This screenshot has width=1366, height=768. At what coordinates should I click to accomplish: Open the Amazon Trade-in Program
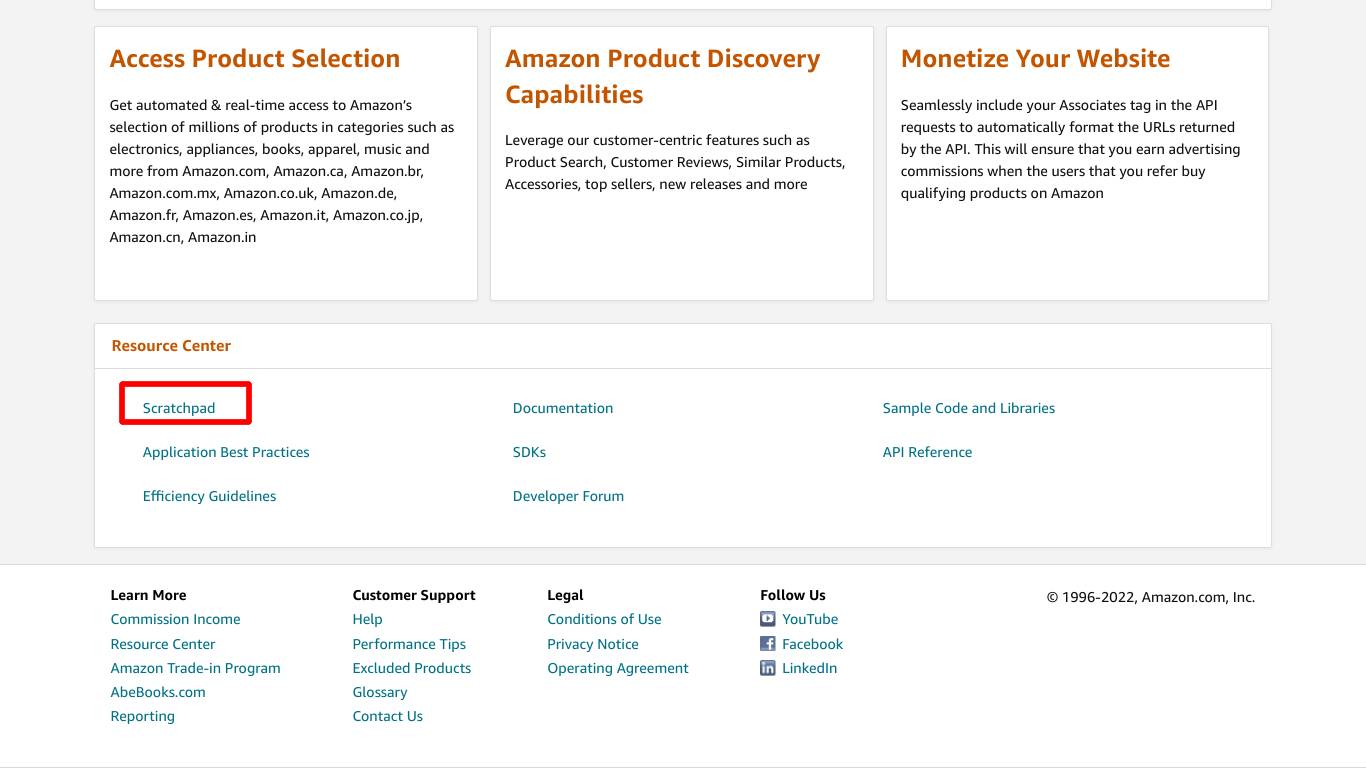(x=195, y=668)
